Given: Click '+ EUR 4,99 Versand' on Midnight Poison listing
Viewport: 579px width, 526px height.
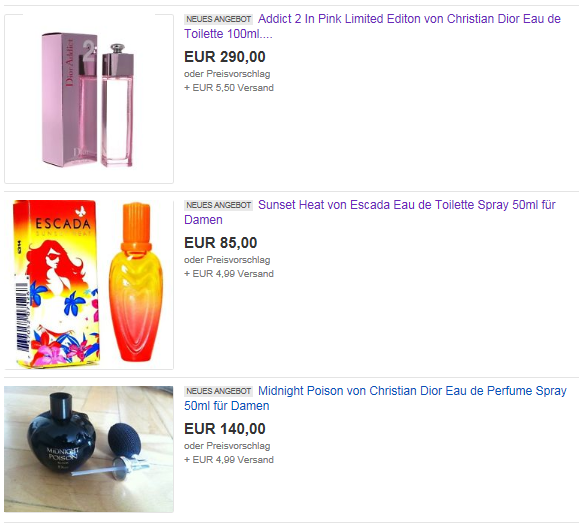Looking at the screenshot, I should click(x=229, y=460).
